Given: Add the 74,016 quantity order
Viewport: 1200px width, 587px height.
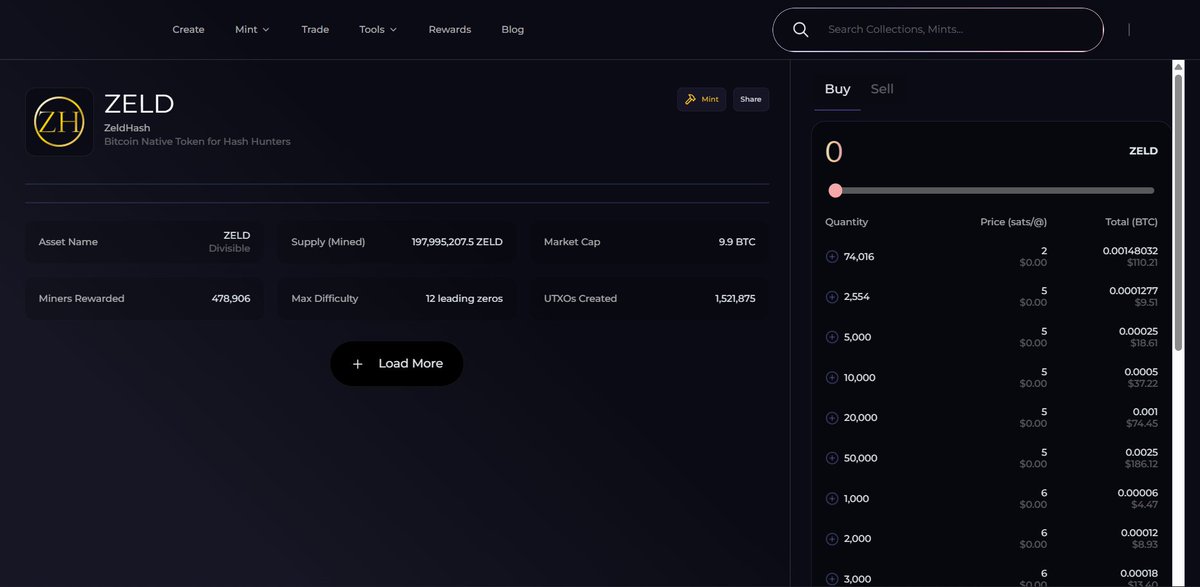Looking at the screenshot, I should [x=832, y=257].
